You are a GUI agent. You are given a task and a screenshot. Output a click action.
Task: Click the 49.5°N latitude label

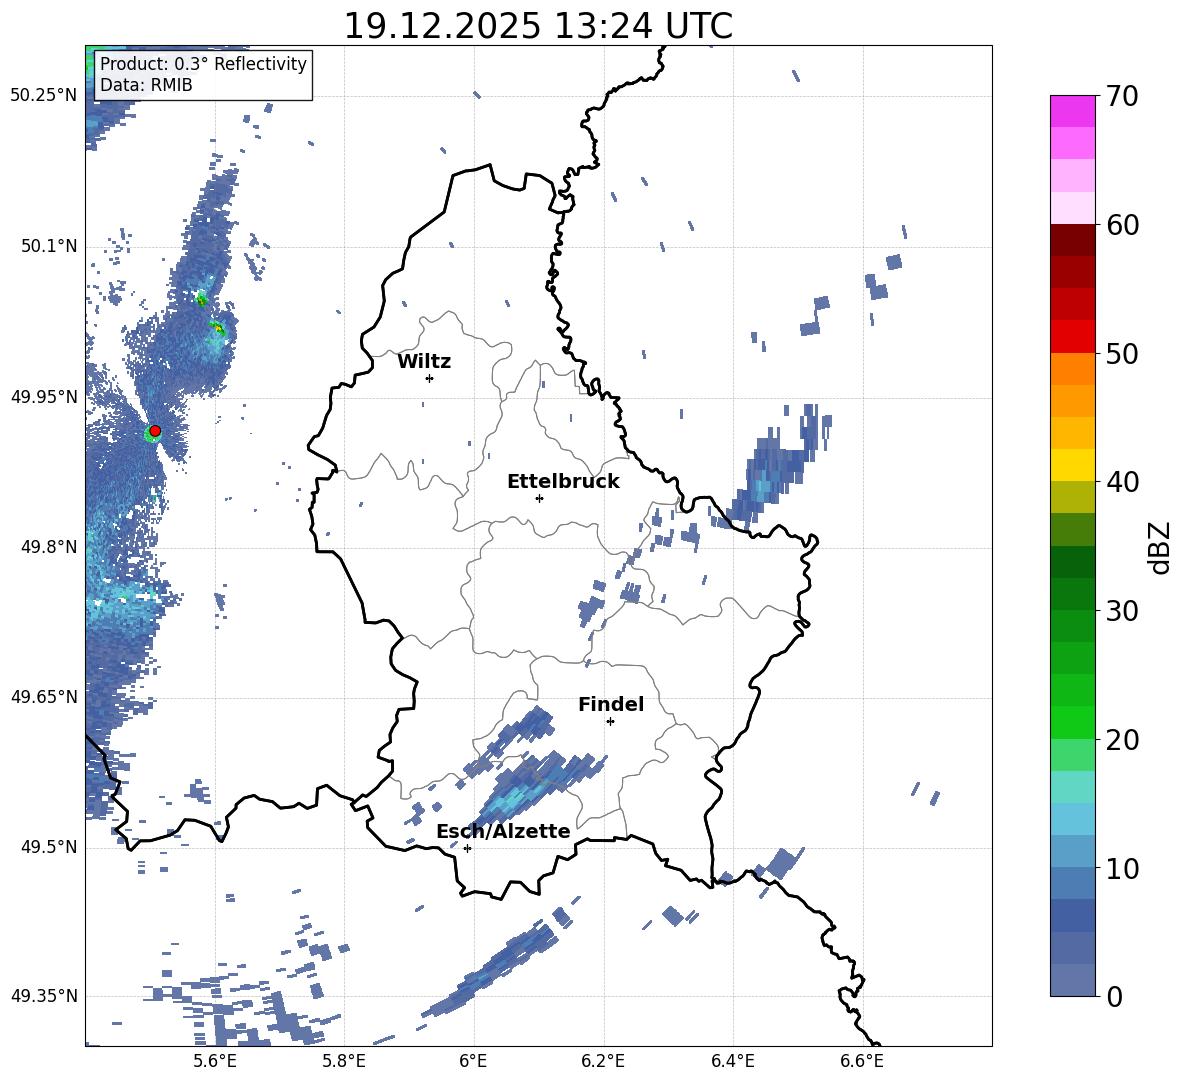[x=49, y=847]
